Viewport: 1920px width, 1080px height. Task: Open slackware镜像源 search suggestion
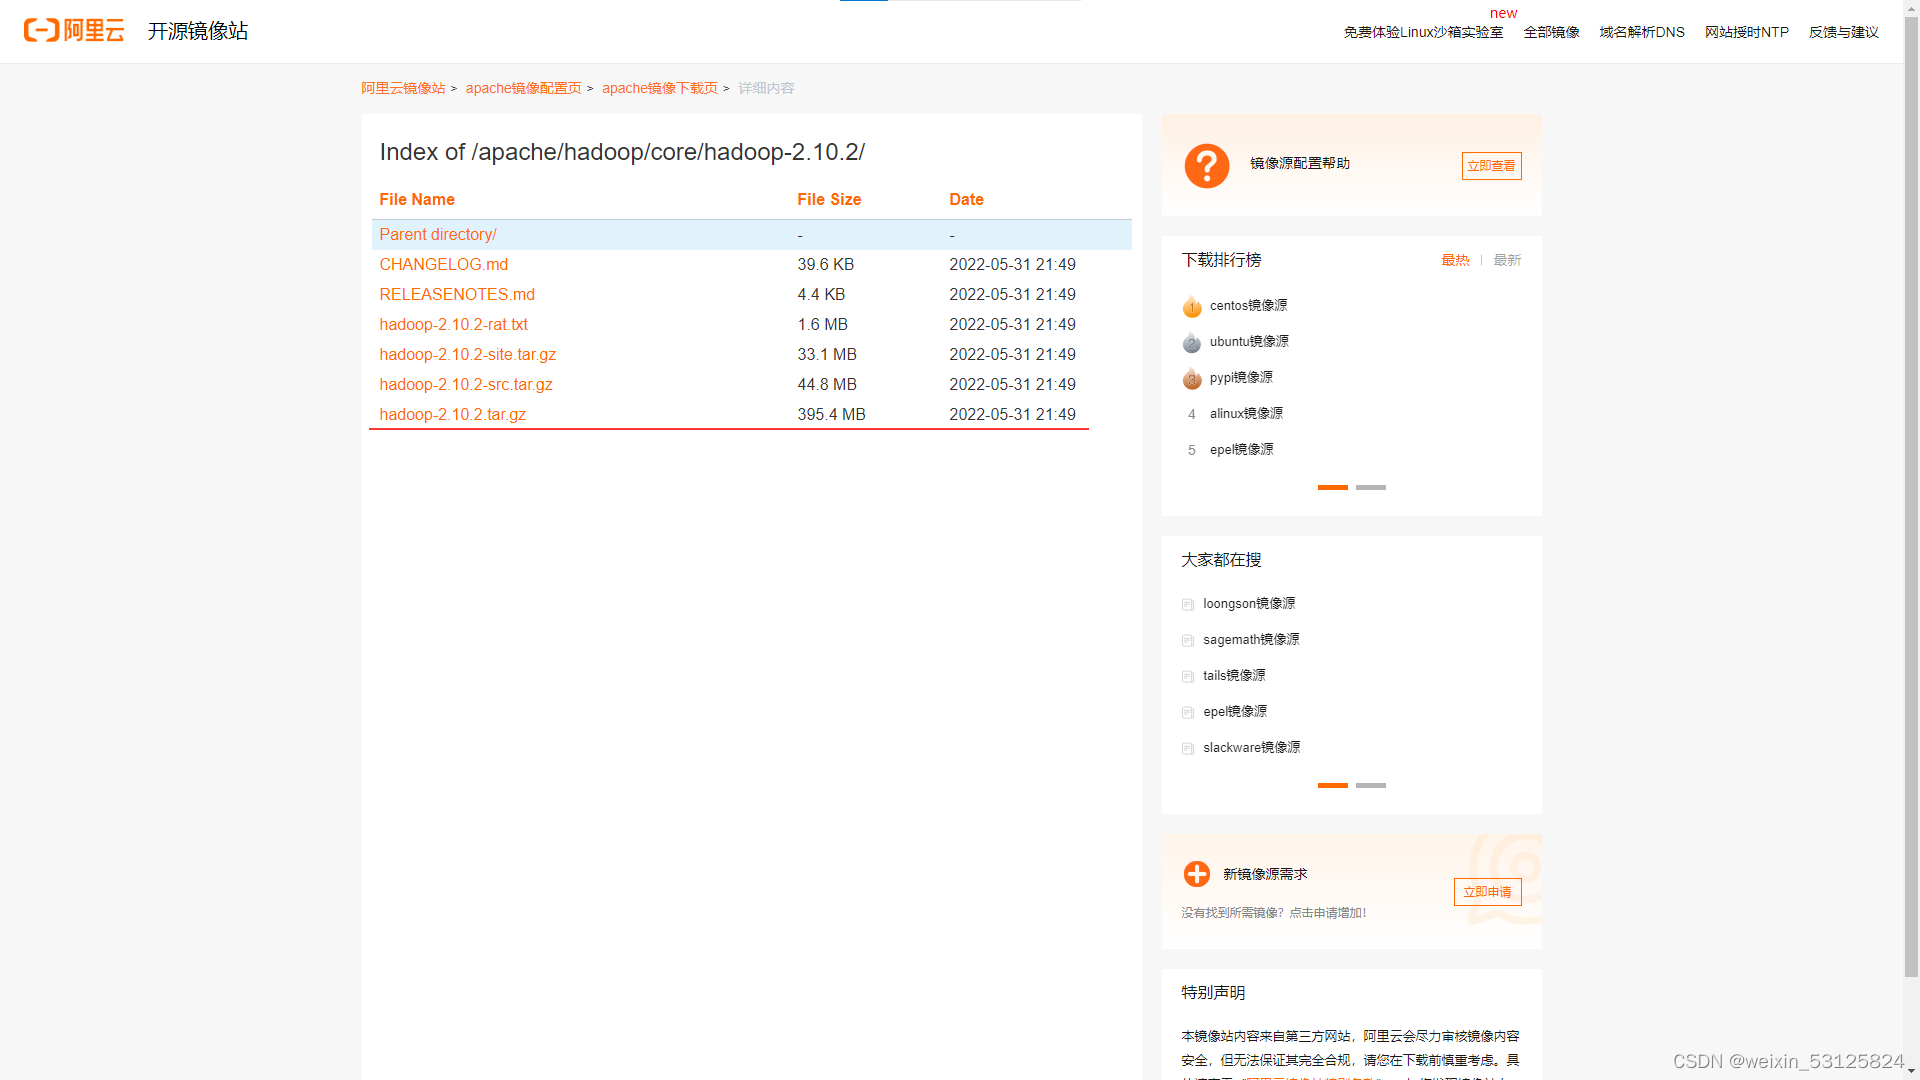pyautogui.click(x=1252, y=748)
